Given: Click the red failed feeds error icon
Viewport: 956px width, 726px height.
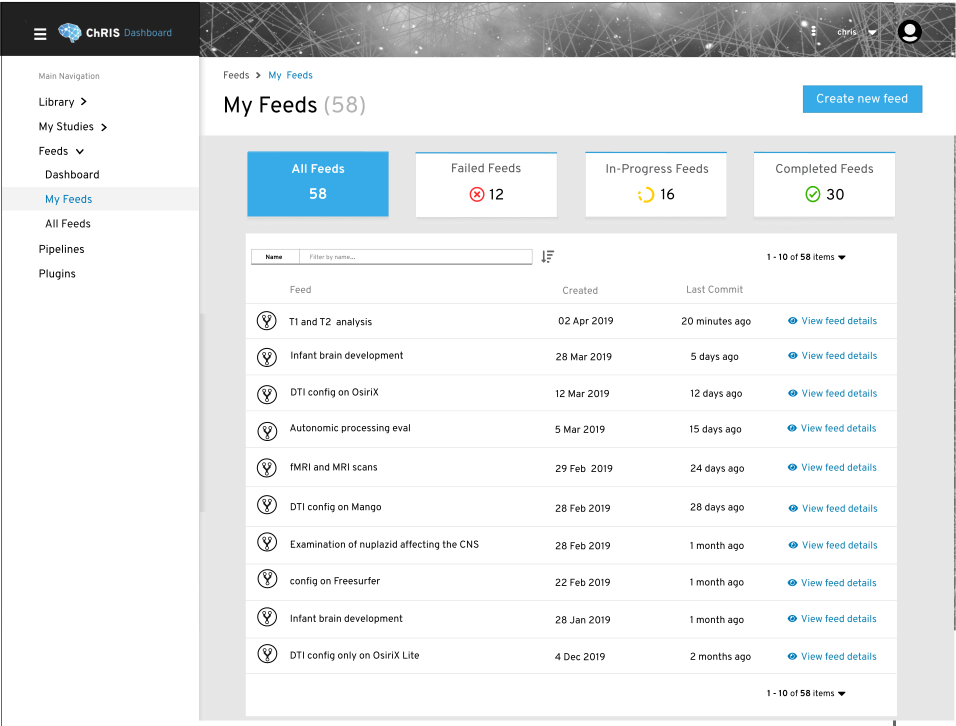Looking at the screenshot, I should [476, 194].
